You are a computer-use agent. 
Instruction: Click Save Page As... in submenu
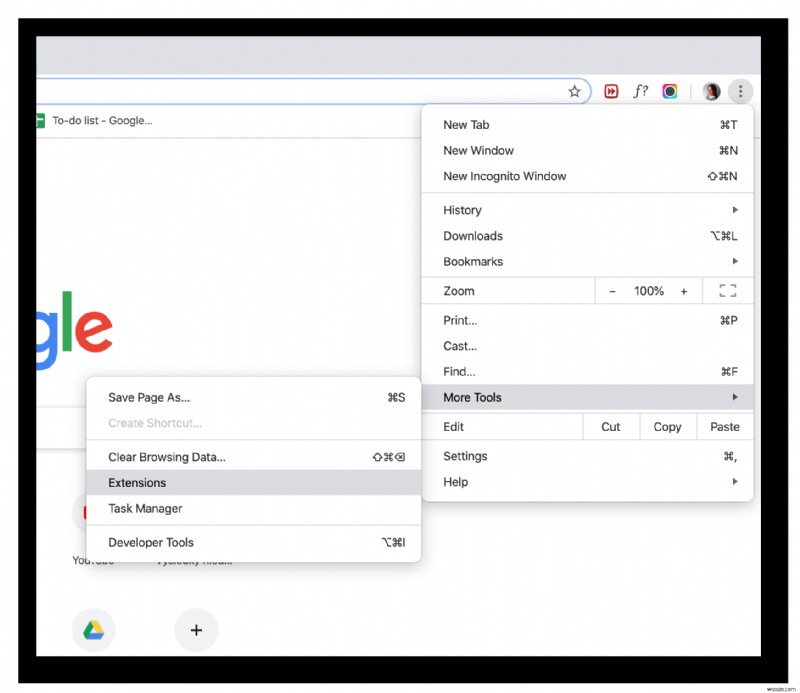[254, 398]
